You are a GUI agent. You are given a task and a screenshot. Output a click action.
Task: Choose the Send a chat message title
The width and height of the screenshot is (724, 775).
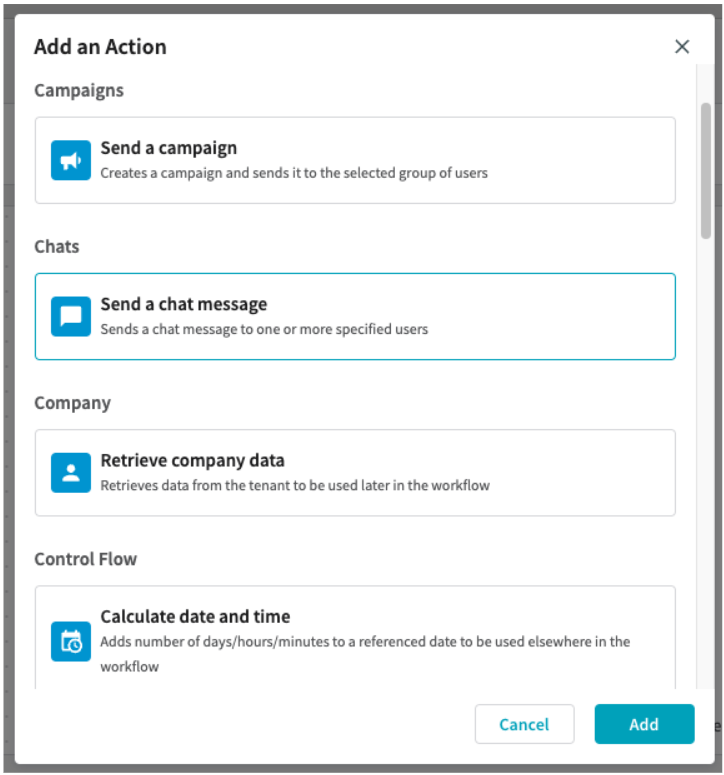coord(183,304)
